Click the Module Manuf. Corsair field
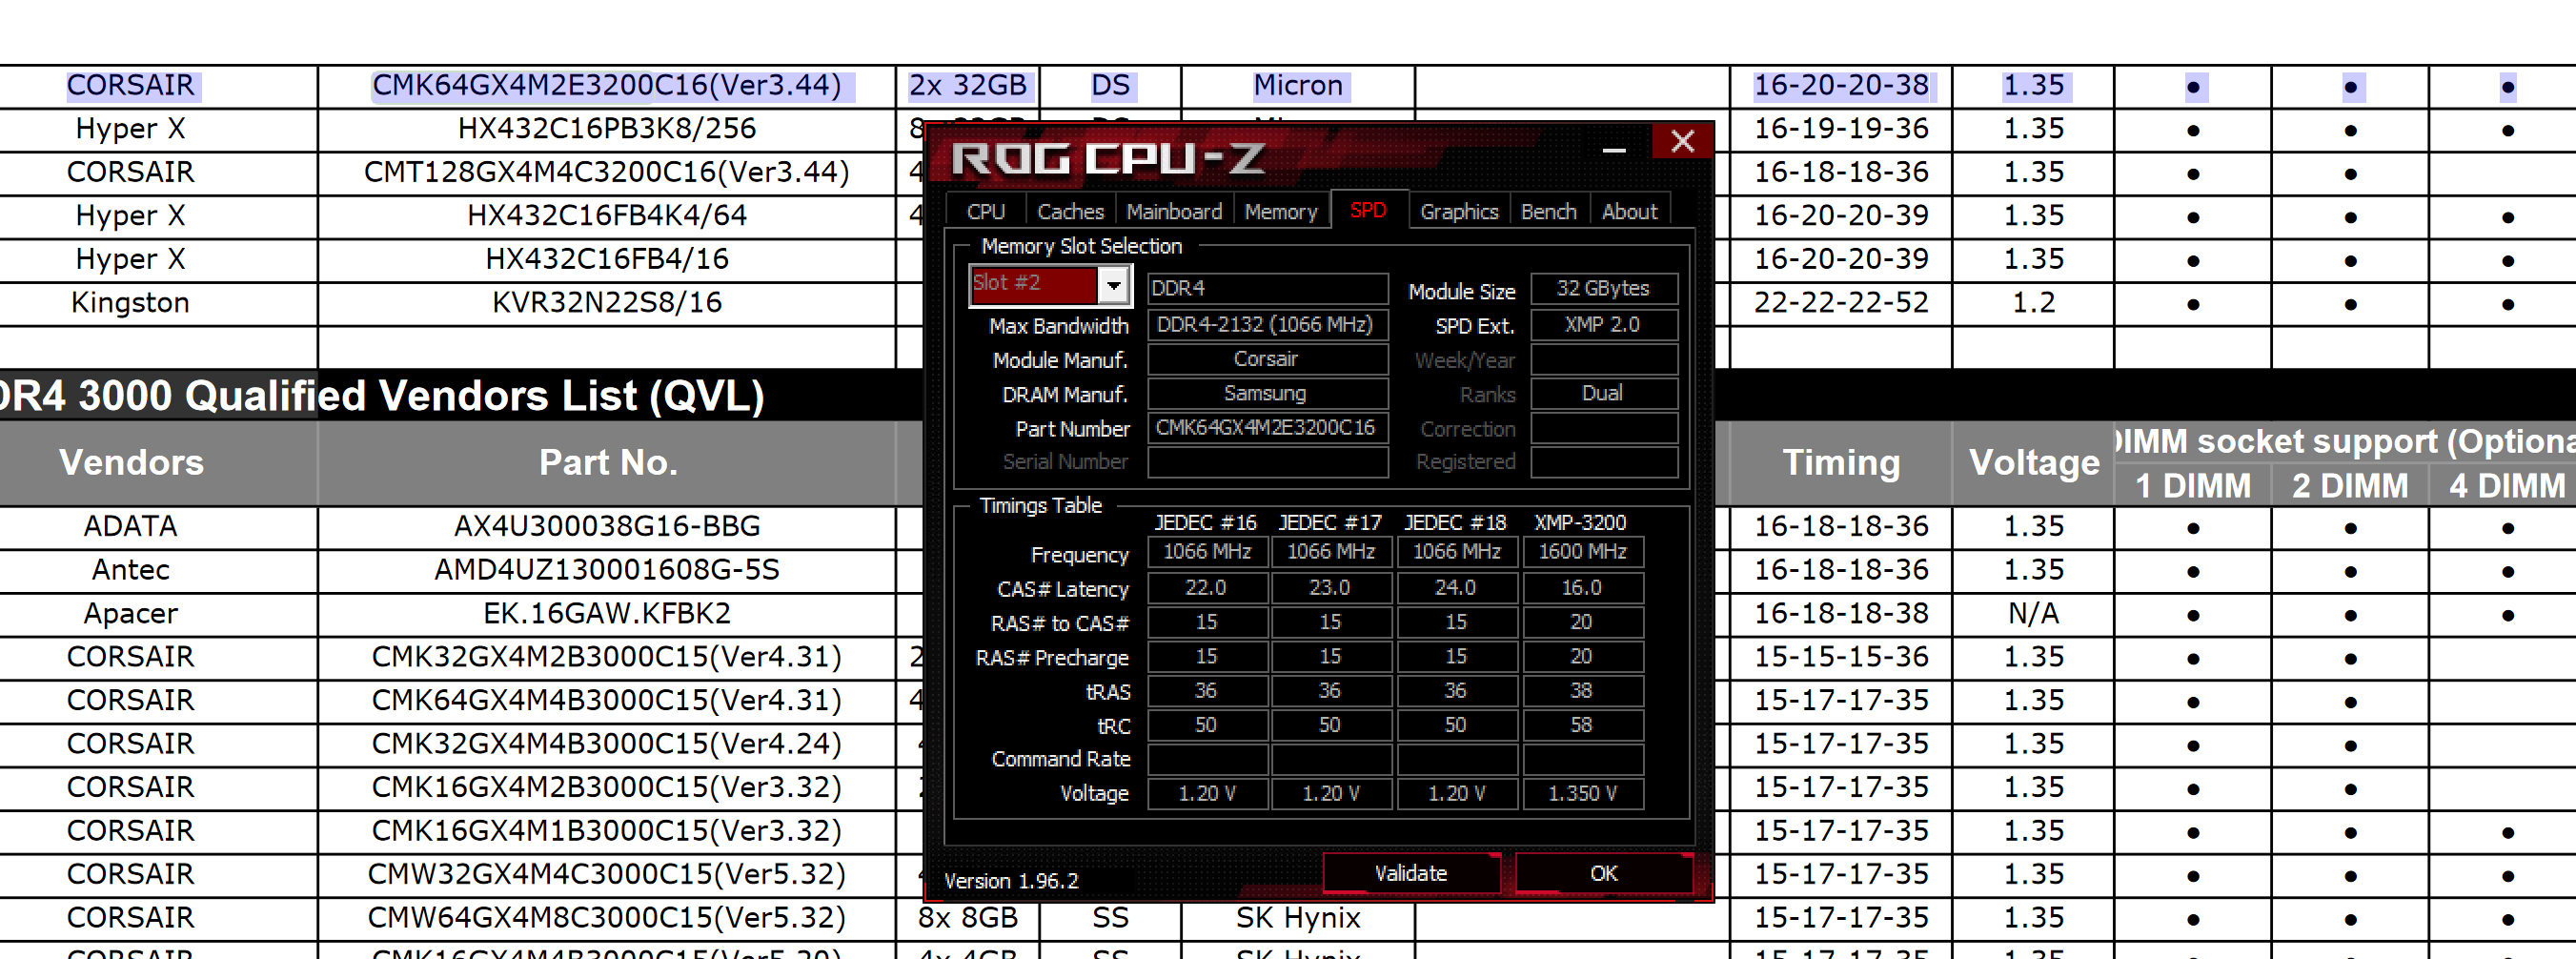The image size is (2576, 959). tap(1267, 359)
